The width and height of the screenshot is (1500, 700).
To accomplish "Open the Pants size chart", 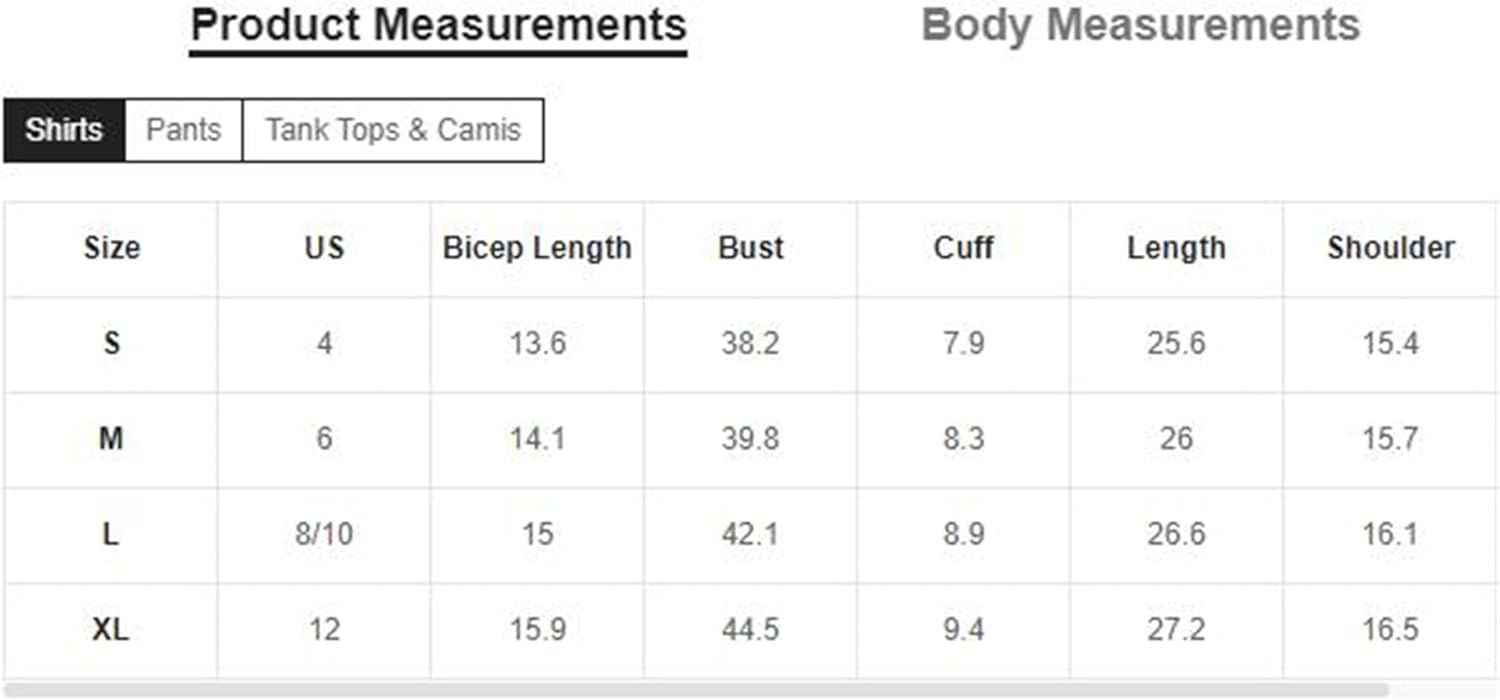I will pyautogui.click(x=183, y=130).
